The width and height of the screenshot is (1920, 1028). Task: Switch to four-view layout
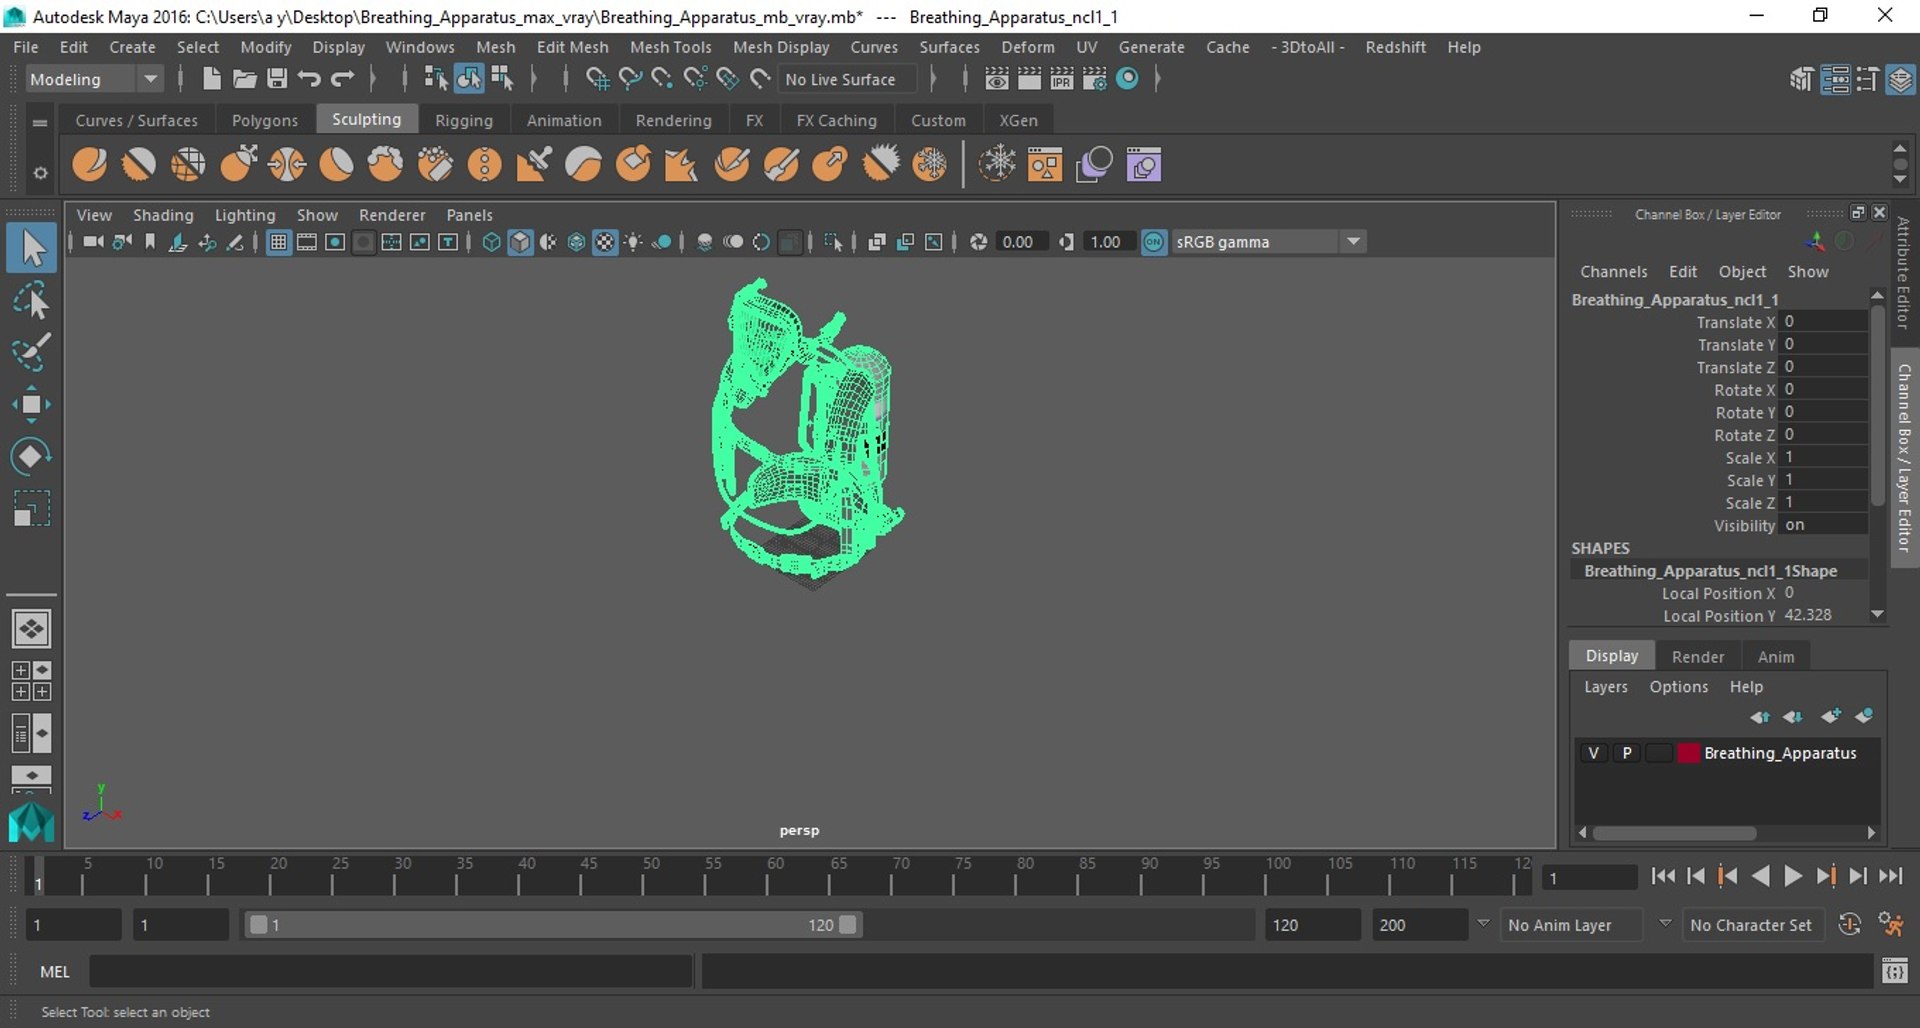coord(31,681)
